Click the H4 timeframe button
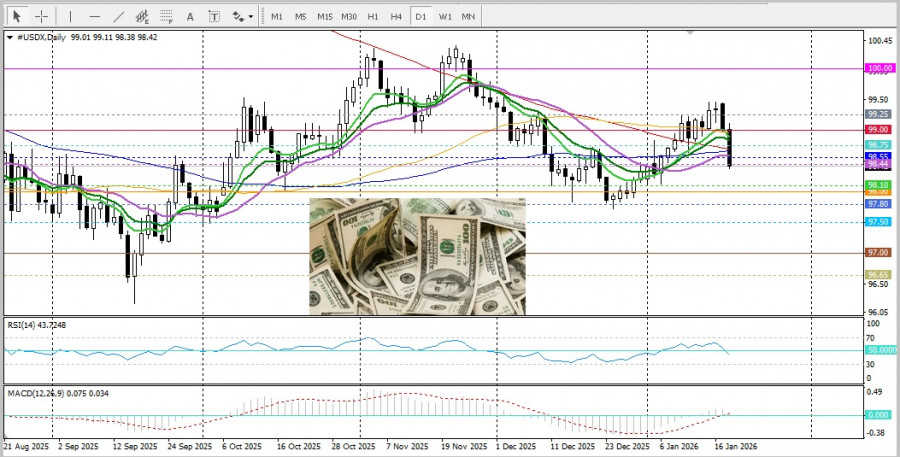Viewport: 900px width, 457px height. pos(397,16)
